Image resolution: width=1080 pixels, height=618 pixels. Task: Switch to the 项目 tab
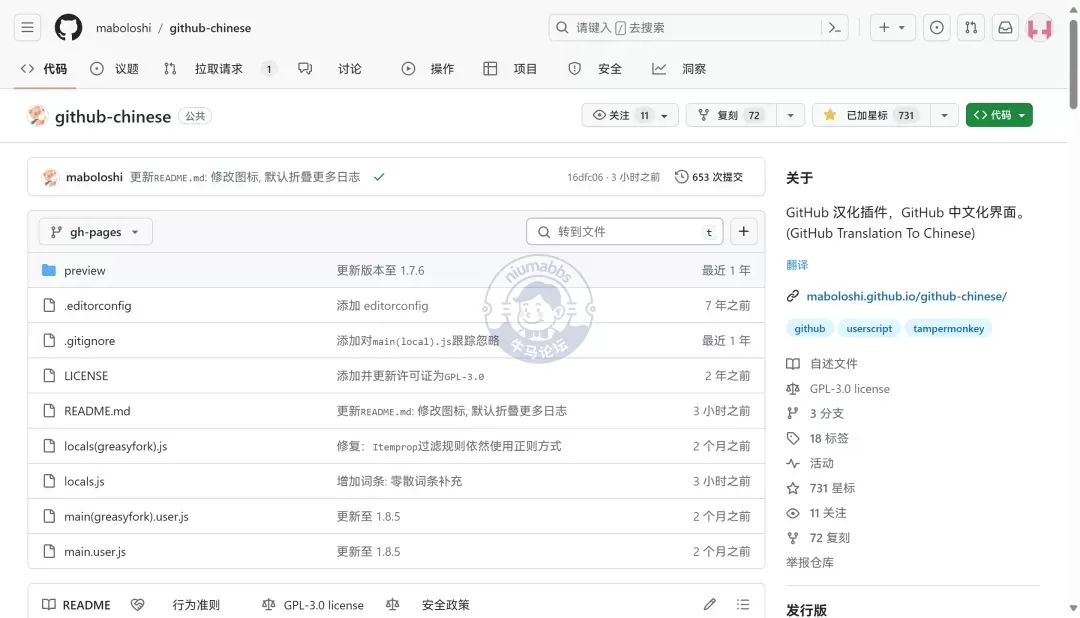510,69
